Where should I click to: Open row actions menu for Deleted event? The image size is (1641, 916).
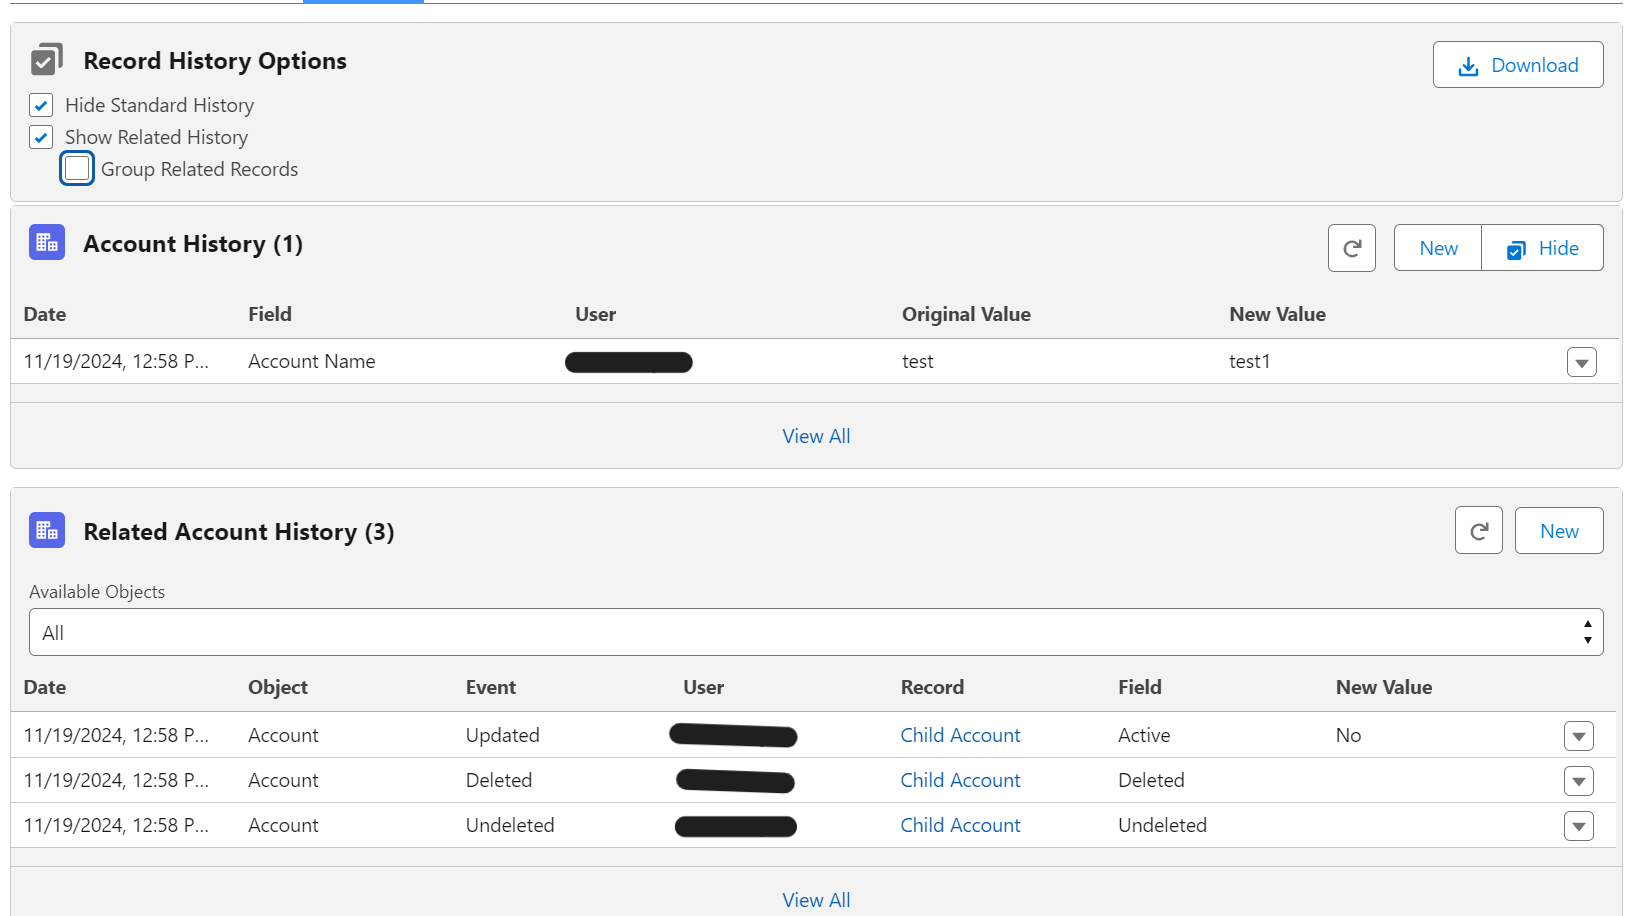click(1578, 781)
